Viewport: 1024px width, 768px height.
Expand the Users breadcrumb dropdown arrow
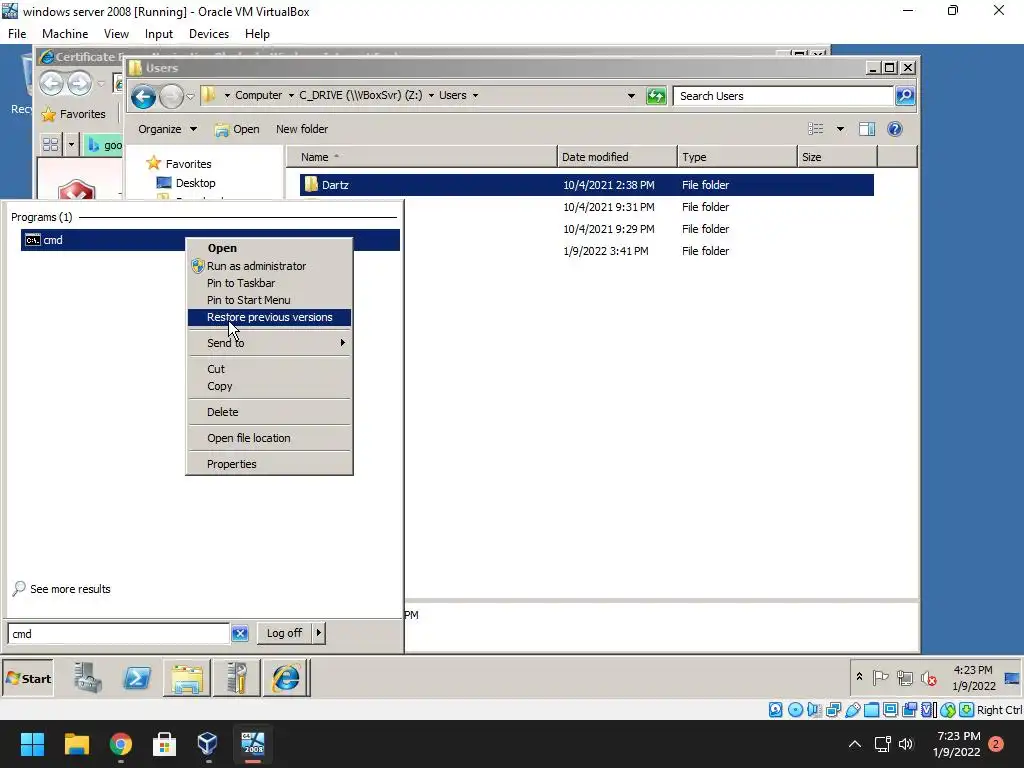click(475, 95)
